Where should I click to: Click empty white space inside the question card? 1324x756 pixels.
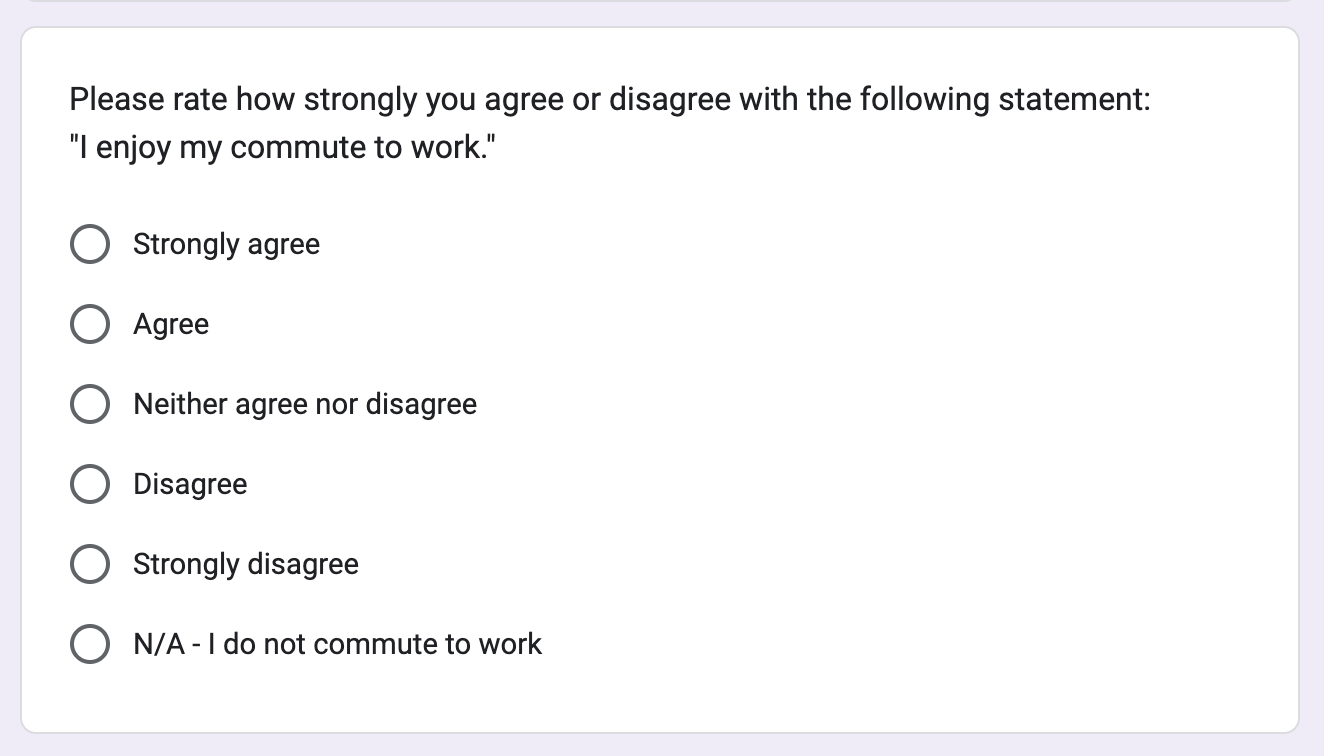pyautogui.click(x=900, y=450)
